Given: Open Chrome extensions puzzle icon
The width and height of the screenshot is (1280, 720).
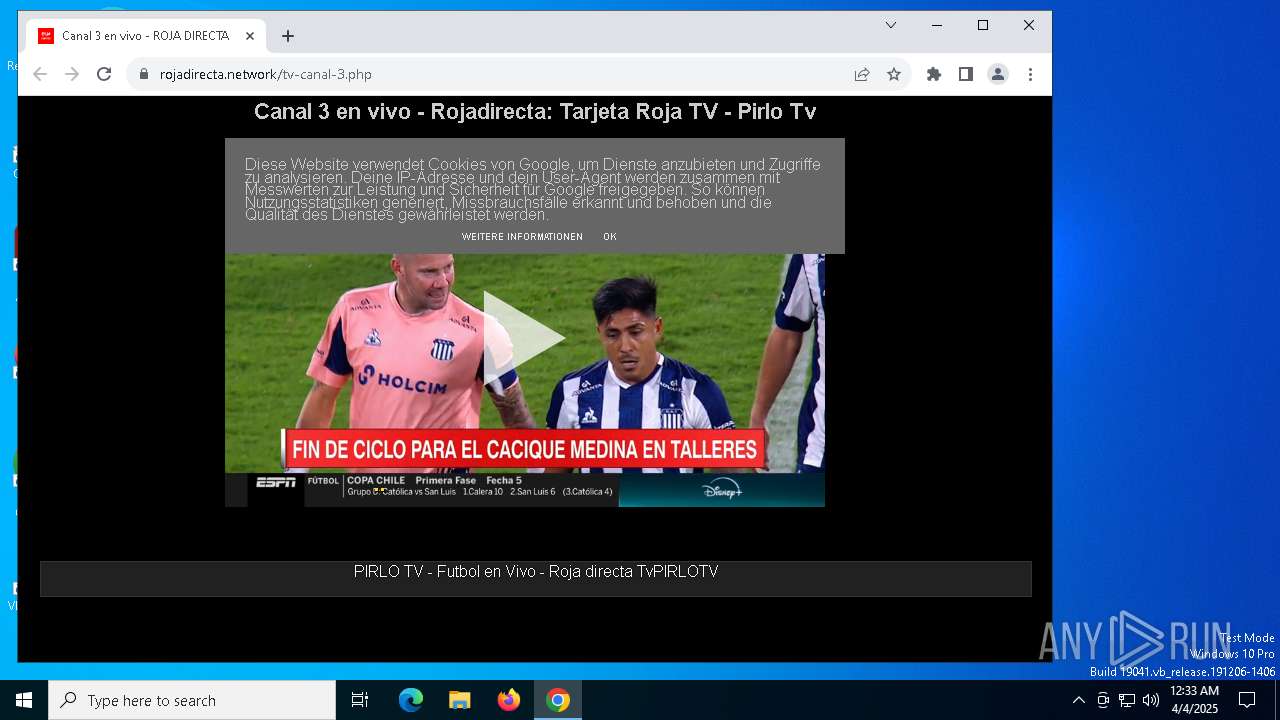Looking at the screenshot, I should coord(934,74).
